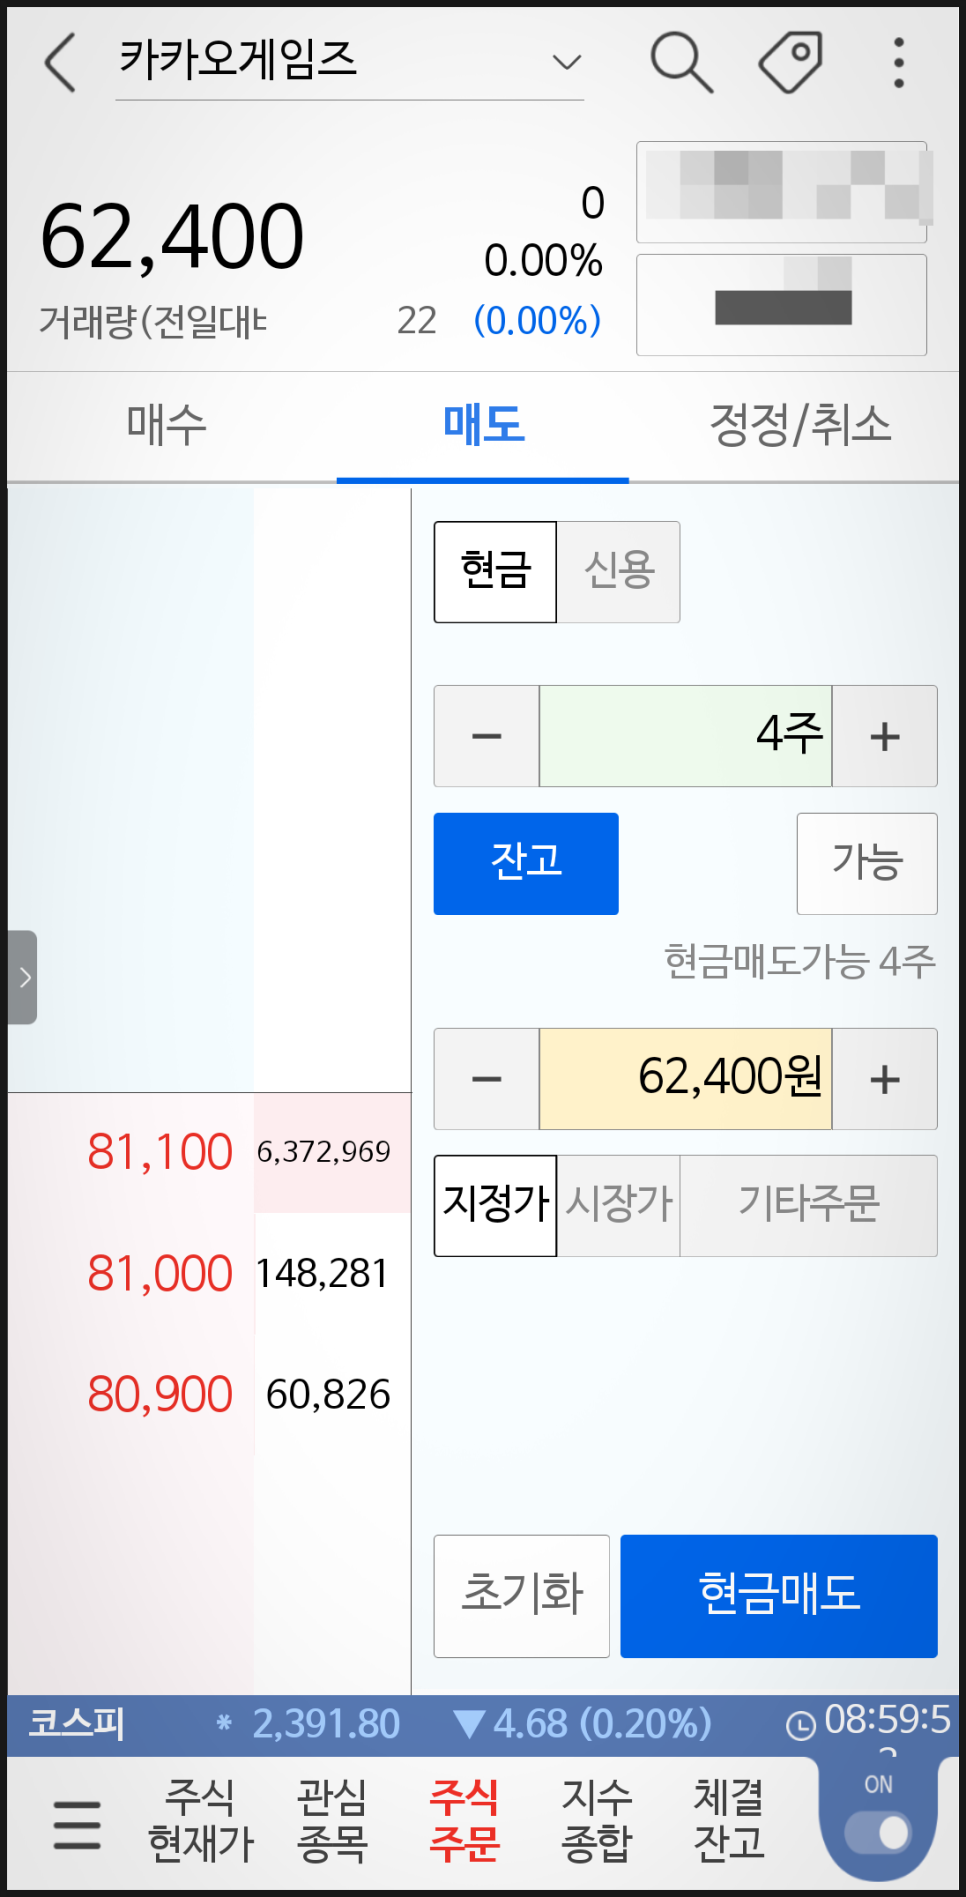This screenshot has height=1897, width=966.
Task: Tap the 현금매도가능 4주 text
Action: (x=800, y=962)
